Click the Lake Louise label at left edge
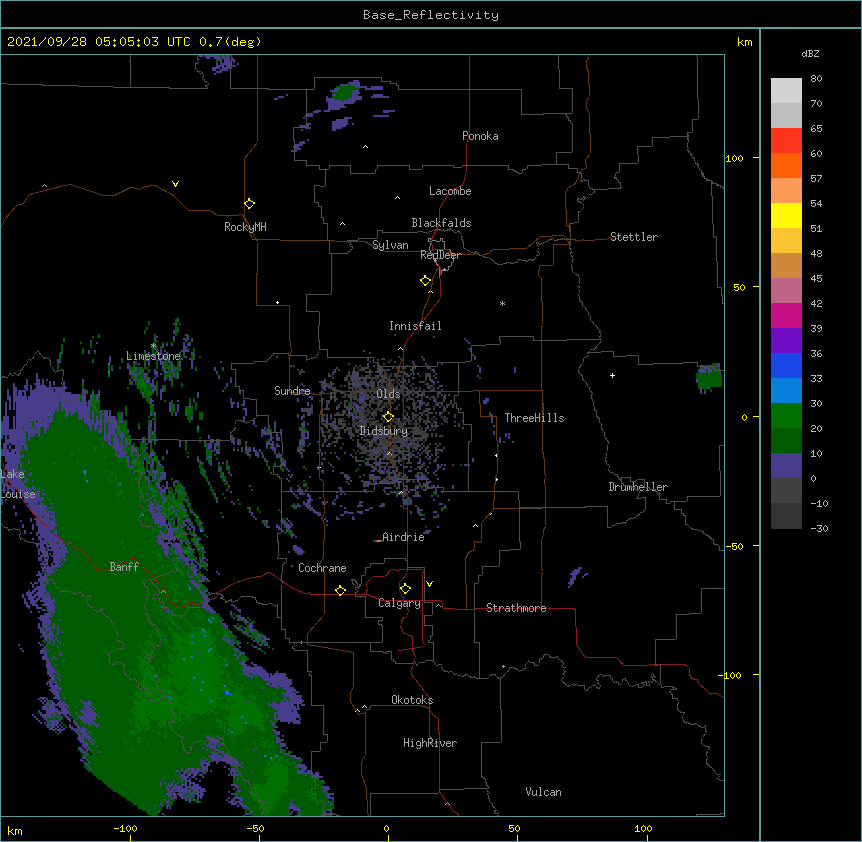This screenshot has width=862, height=842. click(x=18, y=484)
